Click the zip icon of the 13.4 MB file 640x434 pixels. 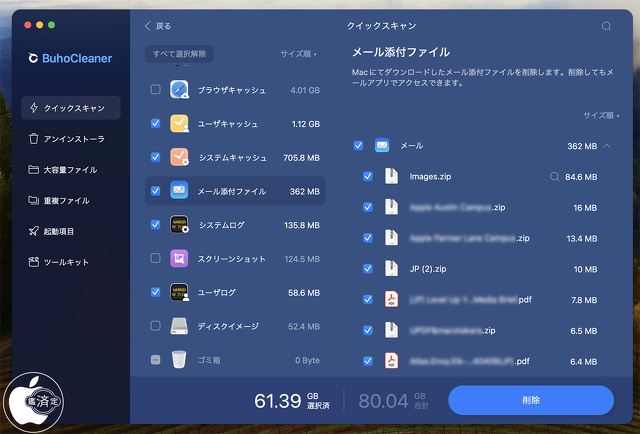coord(391,238)
